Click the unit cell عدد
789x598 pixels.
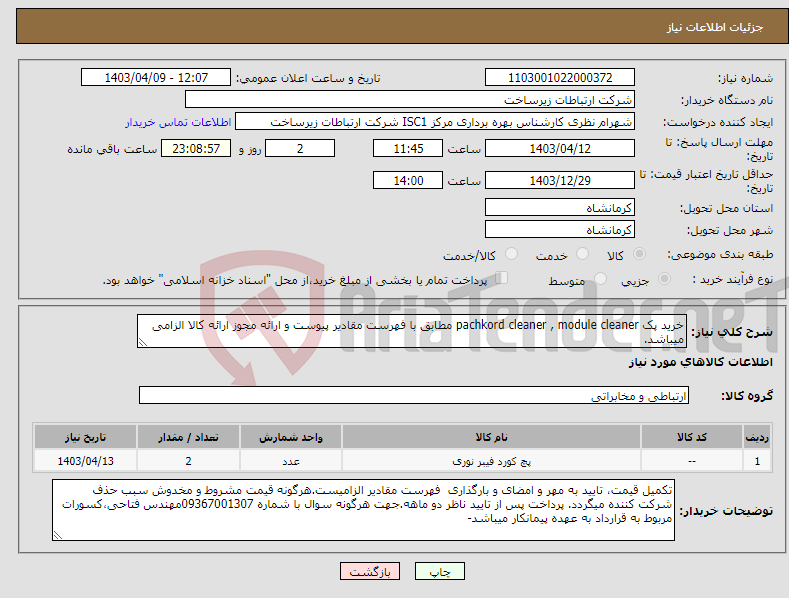291,461
